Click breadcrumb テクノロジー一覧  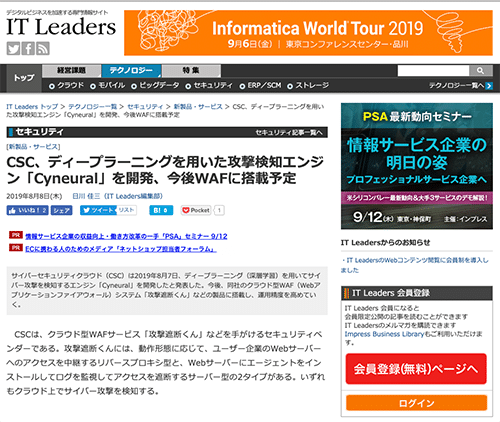tap(93, 107)
